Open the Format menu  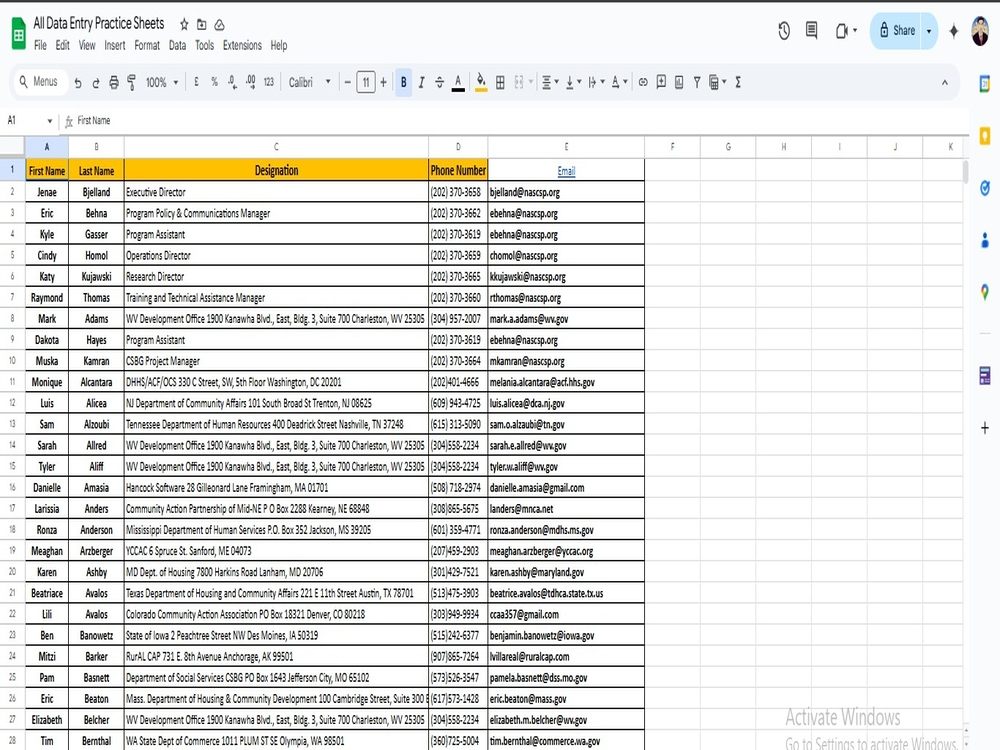pyautogui.click(x=147, y=45)
